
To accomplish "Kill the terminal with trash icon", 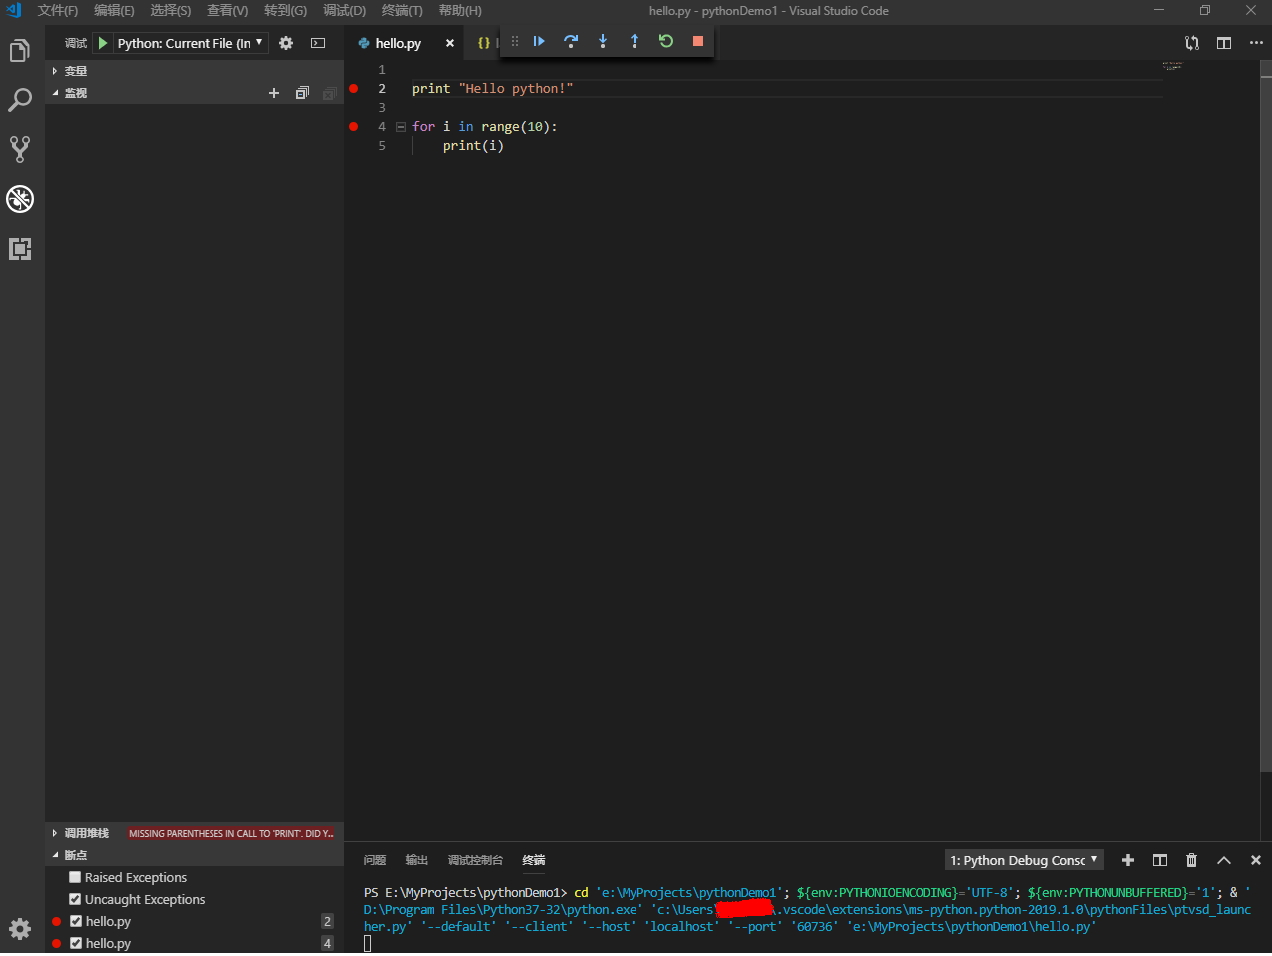I will click(x=1191, y=860).
